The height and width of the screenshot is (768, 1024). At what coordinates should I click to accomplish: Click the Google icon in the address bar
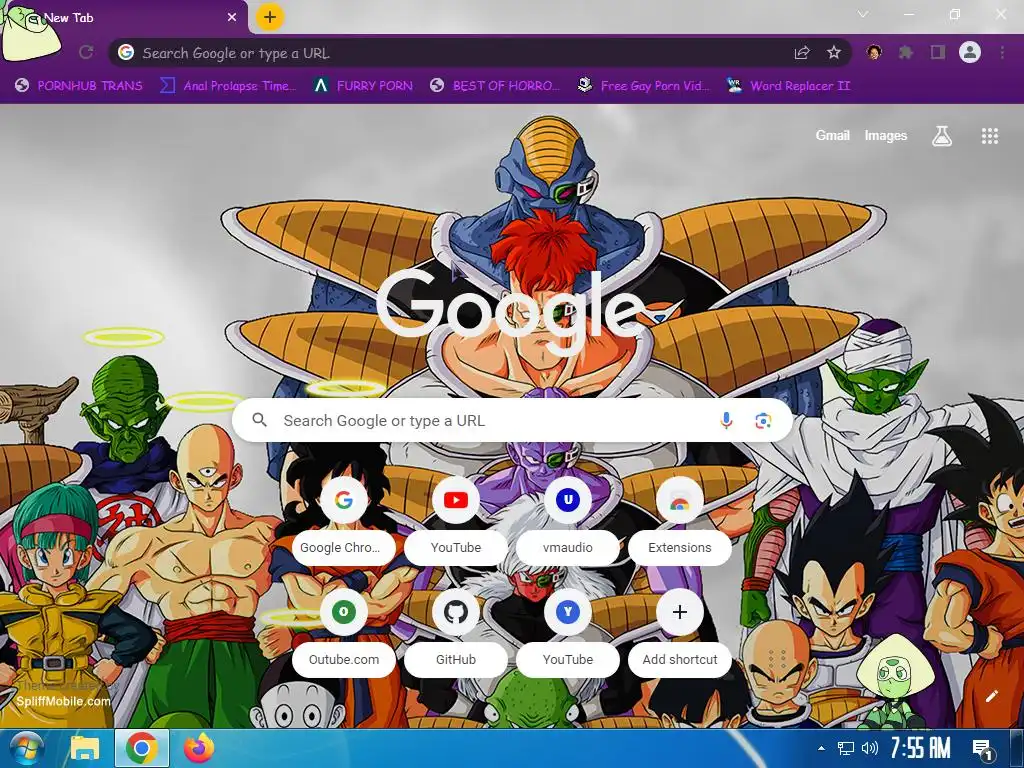coord(126,52)
